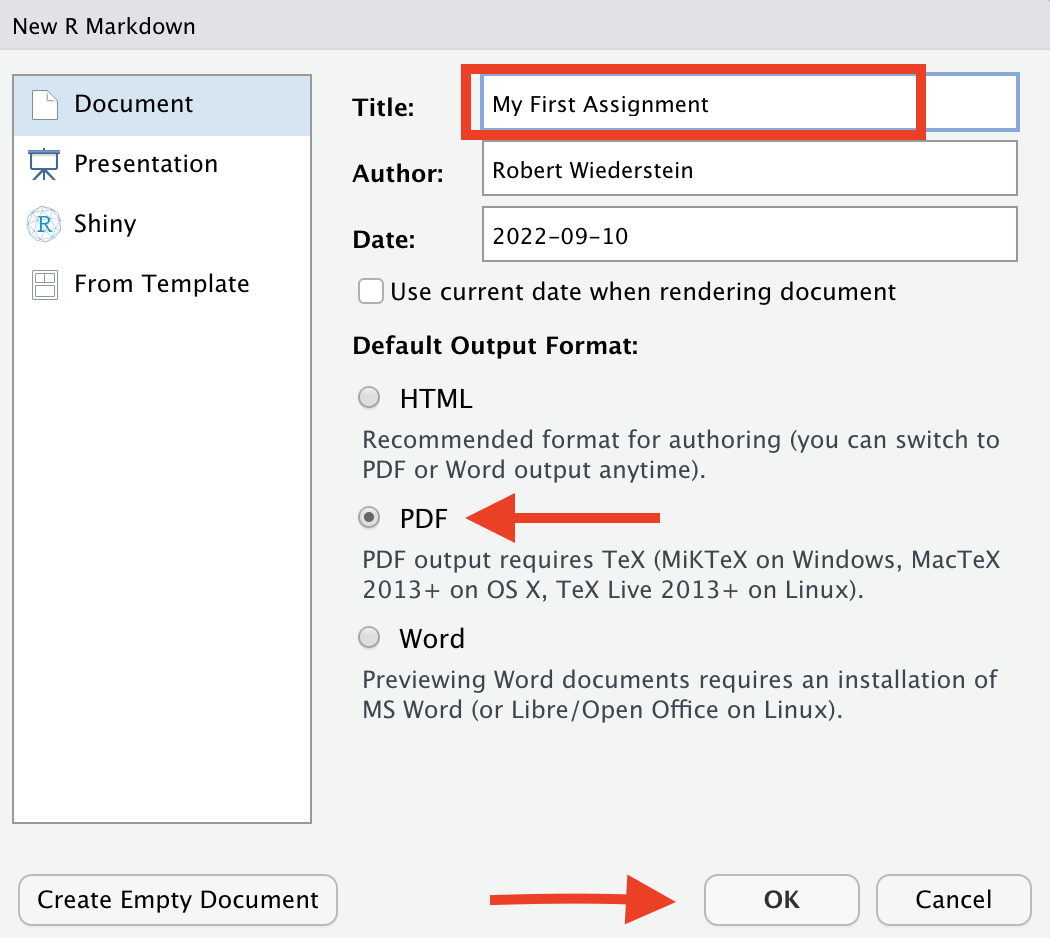Image resolution: width=1050 pixels, height=938 pixels.
Task: Click the Author field showing Robert Wiederstein
Action: coord(750,169)
